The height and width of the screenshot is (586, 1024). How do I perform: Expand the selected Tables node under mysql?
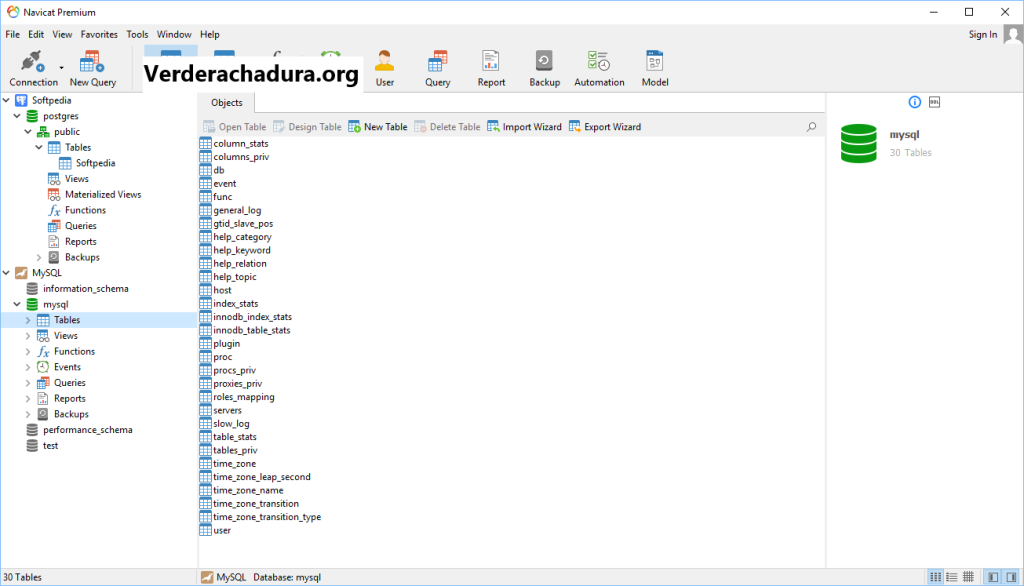(28, 319)
